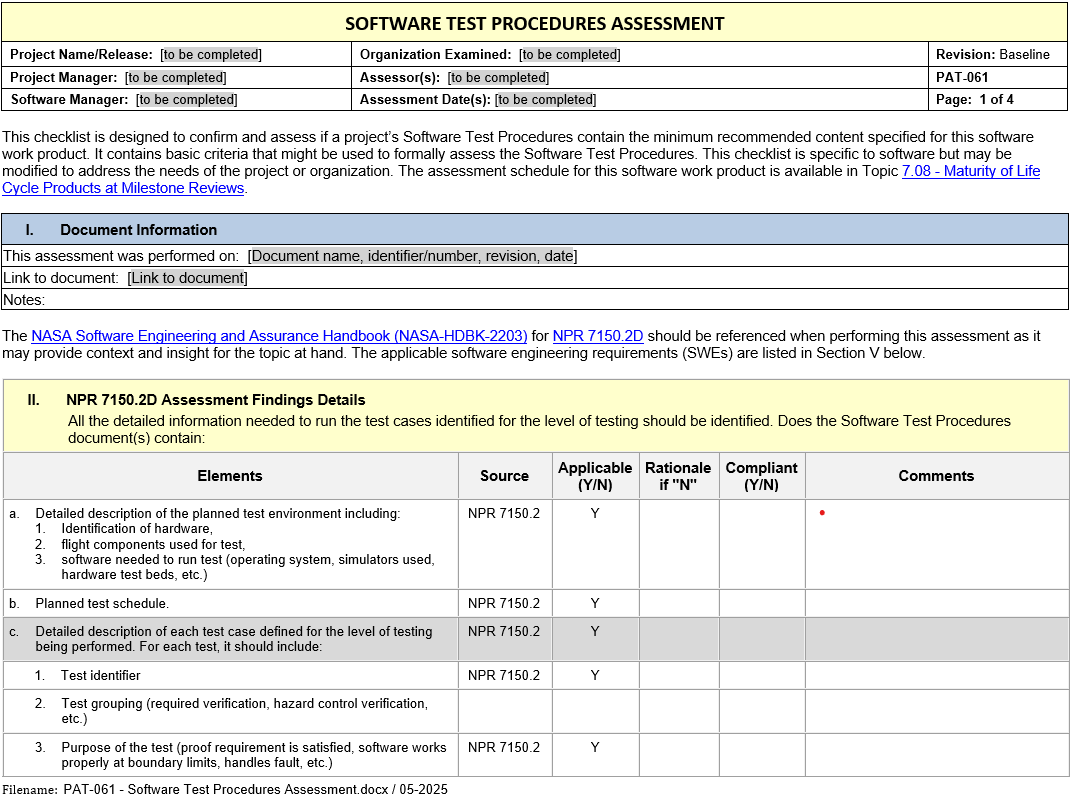This screenshot has height=797, width=1072.
Task: Click the document name, identifier, revision placeholder
Action: tap(412, 256)
